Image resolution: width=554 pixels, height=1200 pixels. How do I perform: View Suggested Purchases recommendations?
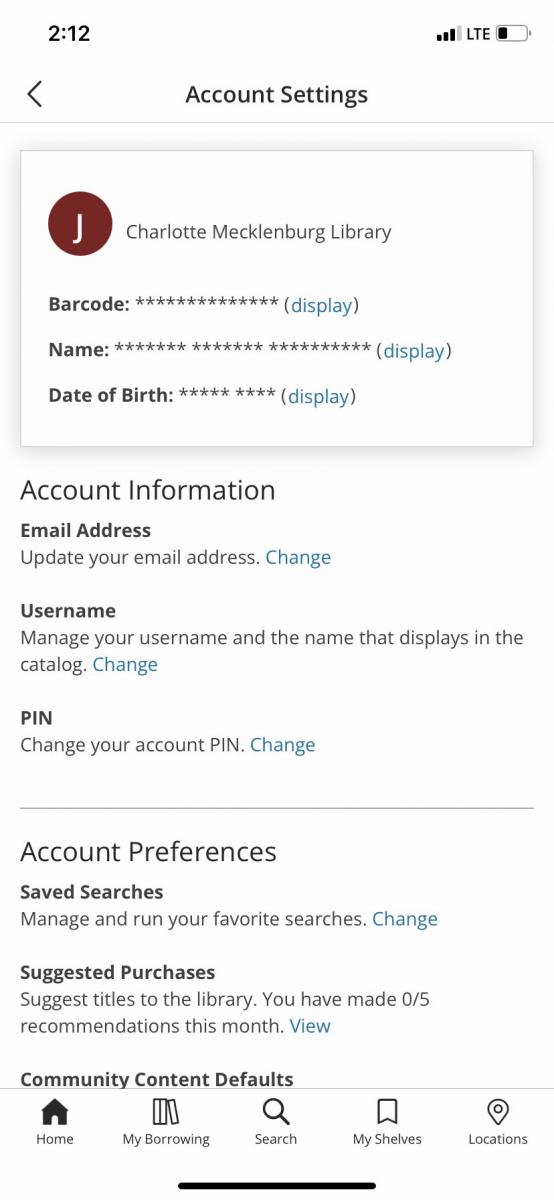click(310, 1026)
